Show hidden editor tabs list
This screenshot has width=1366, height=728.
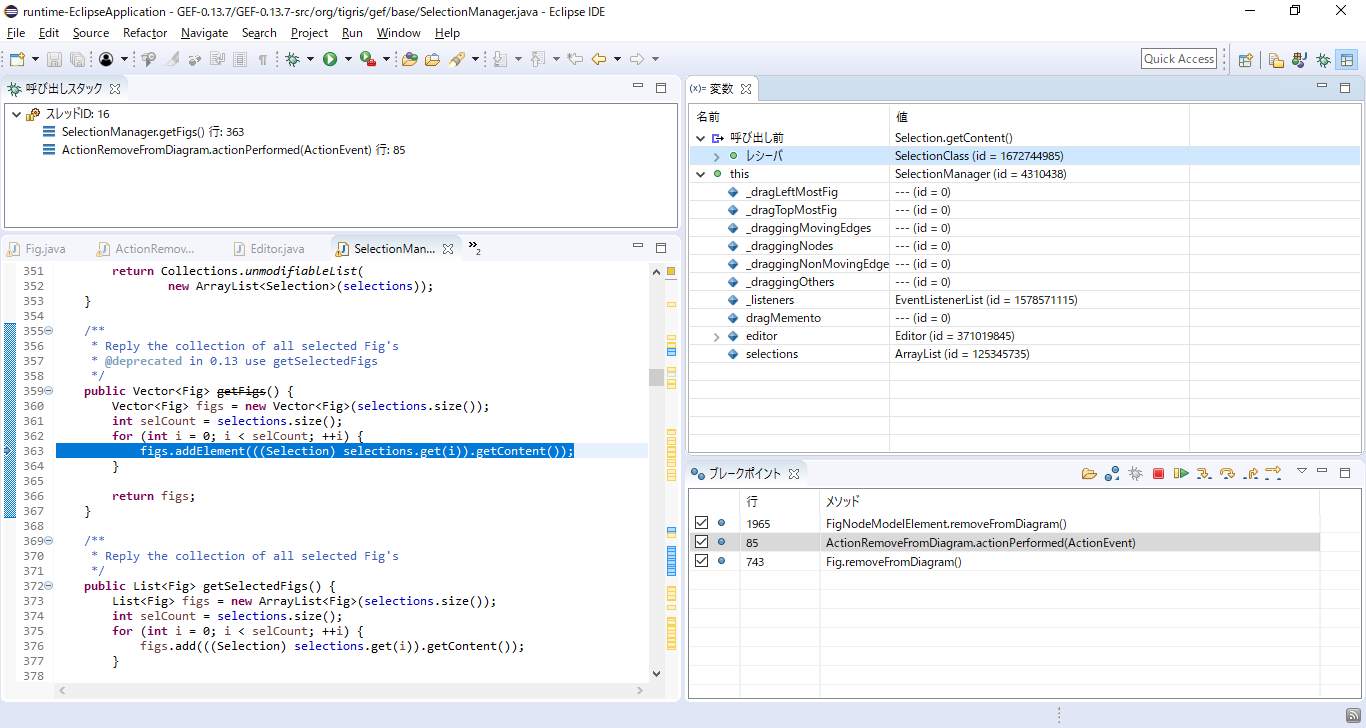[474, 248]
